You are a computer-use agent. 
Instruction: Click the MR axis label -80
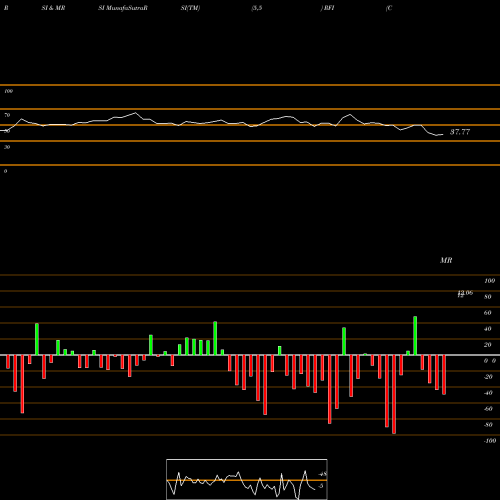488,425
